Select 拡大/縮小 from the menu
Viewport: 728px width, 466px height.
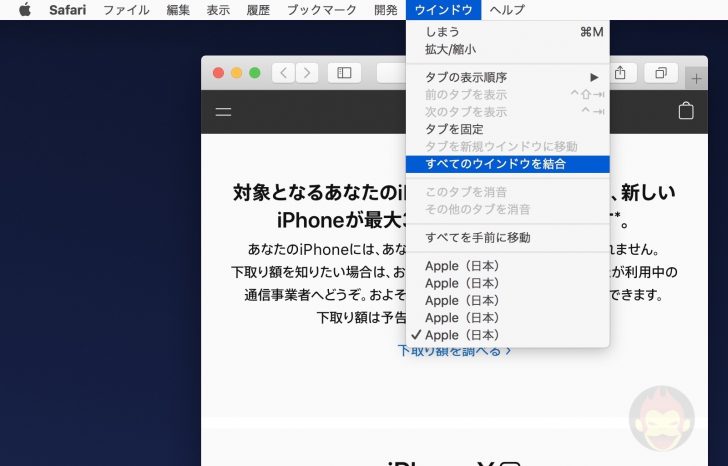(507, 50)
